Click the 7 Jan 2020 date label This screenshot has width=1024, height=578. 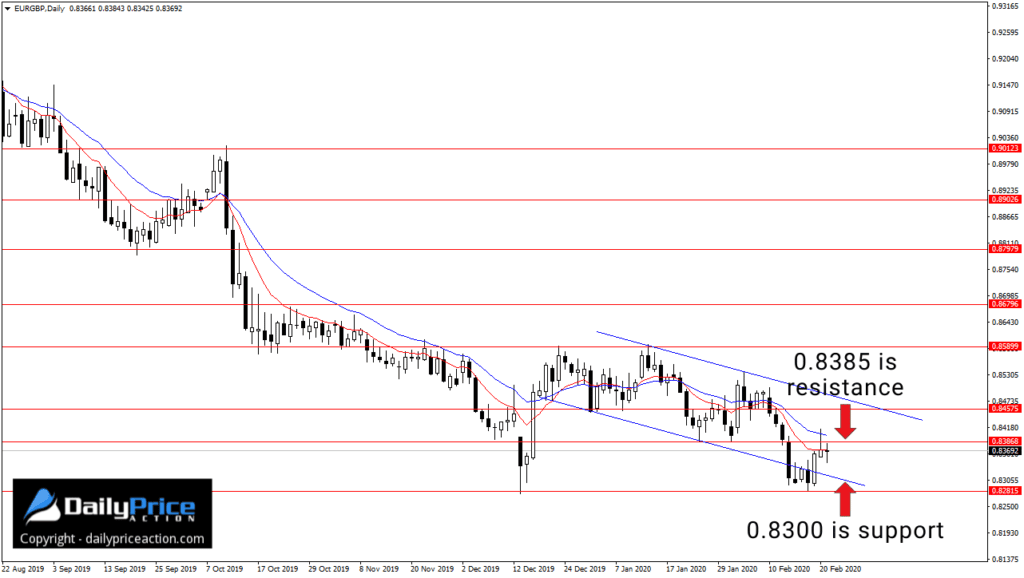[633, 569]
